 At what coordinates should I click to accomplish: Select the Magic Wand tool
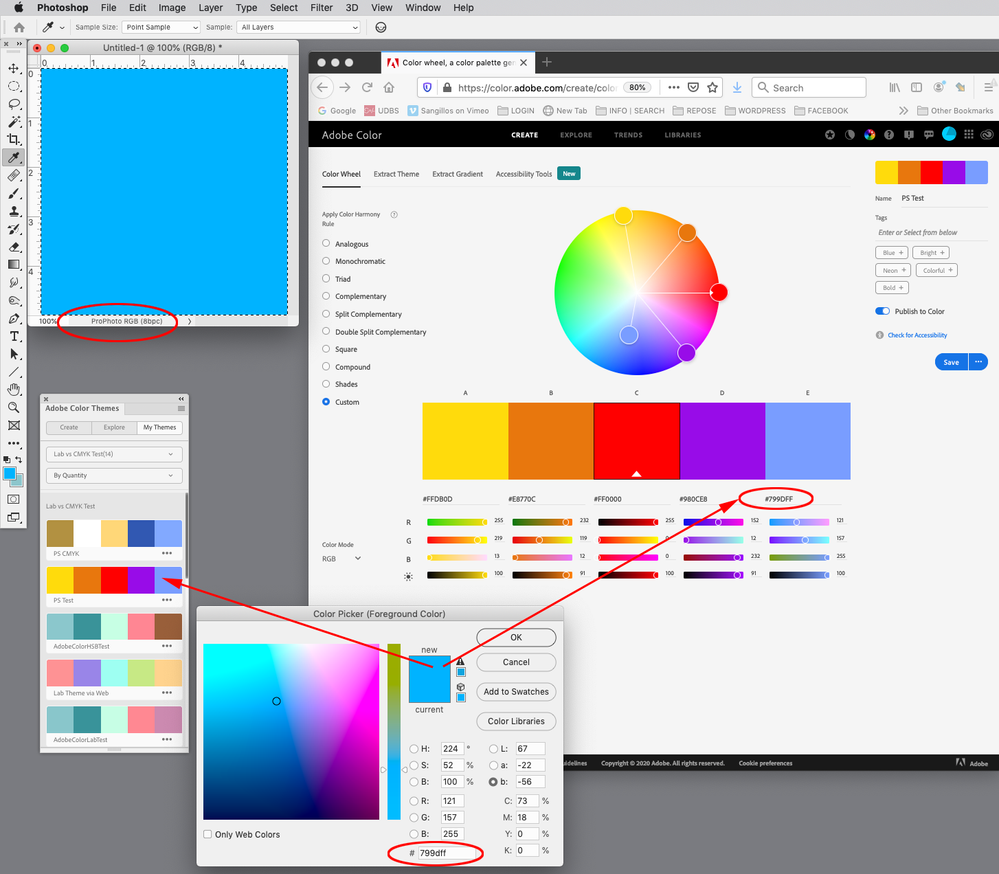coord(13,122)
